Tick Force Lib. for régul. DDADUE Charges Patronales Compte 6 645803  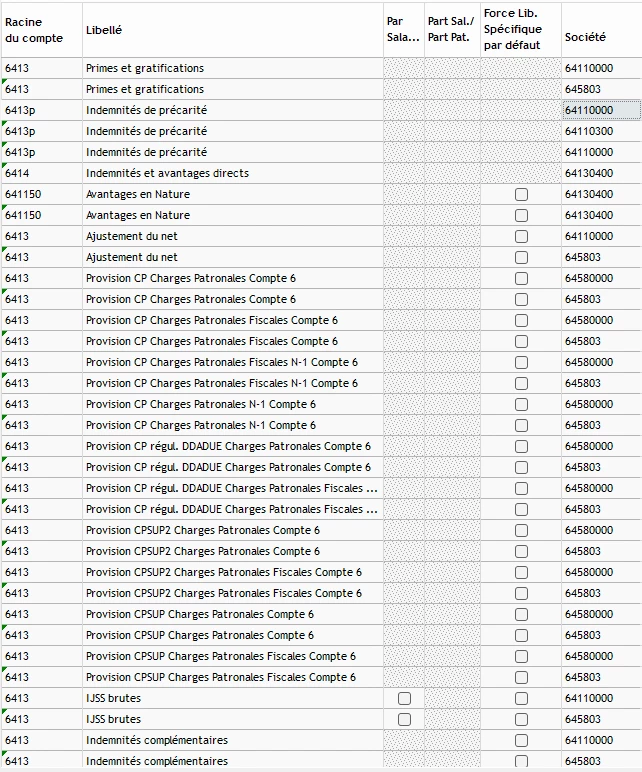pos(521,467)
